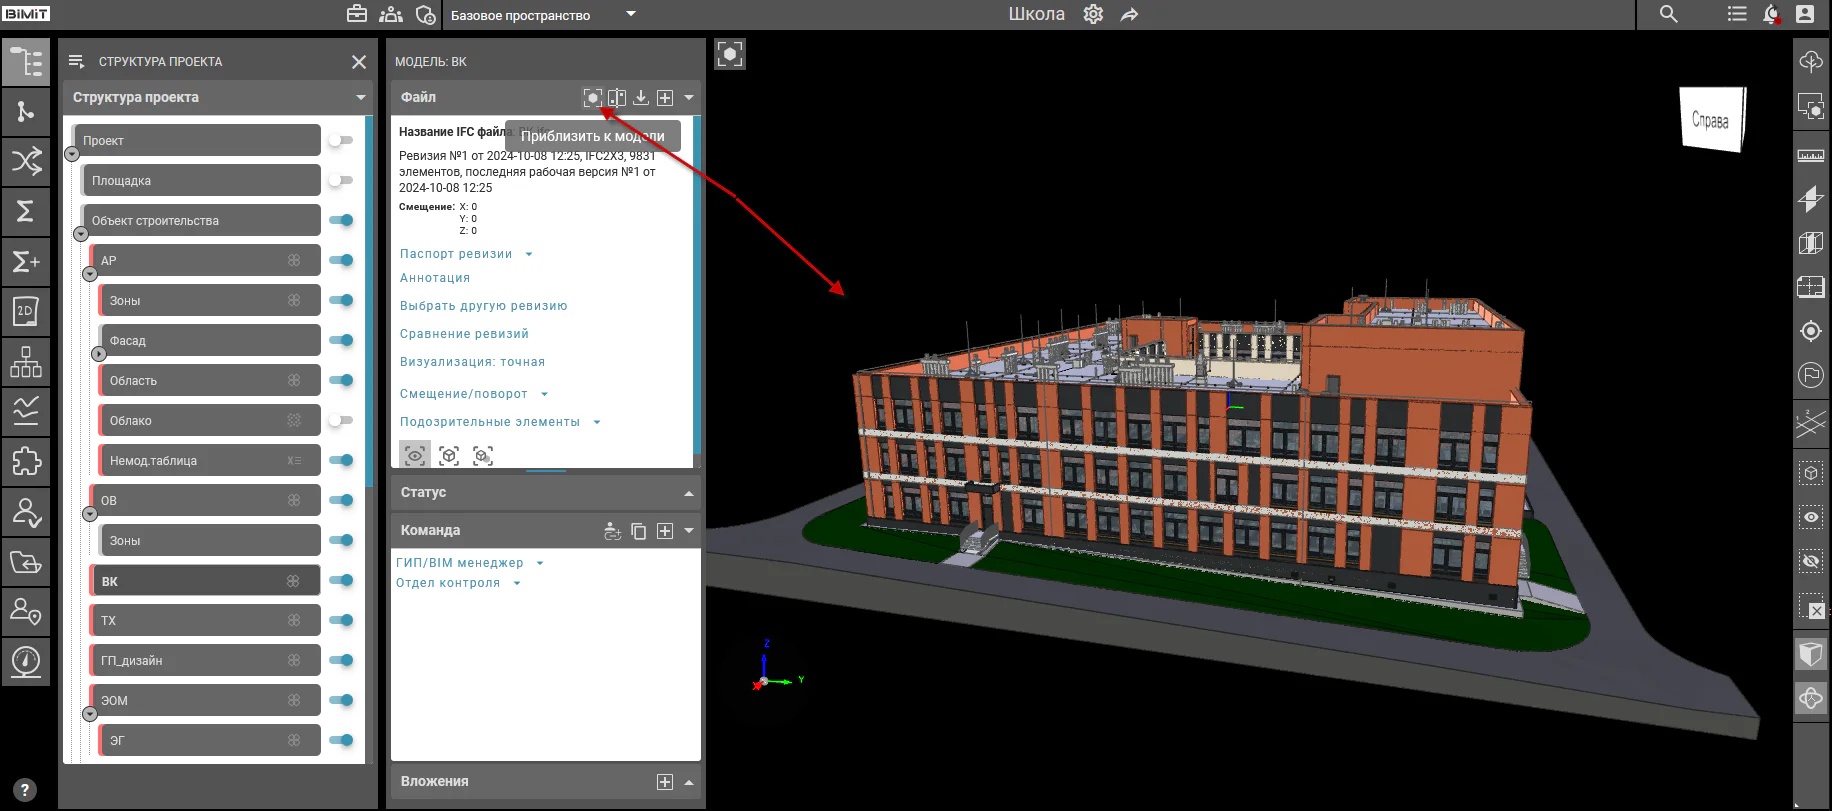Expand the Статус panel

545,493
